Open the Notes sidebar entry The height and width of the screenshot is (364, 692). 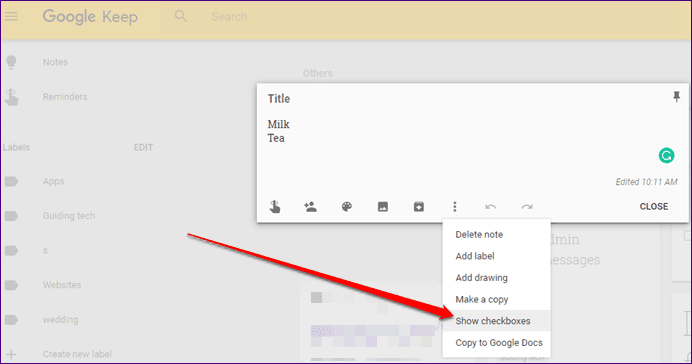55,62
